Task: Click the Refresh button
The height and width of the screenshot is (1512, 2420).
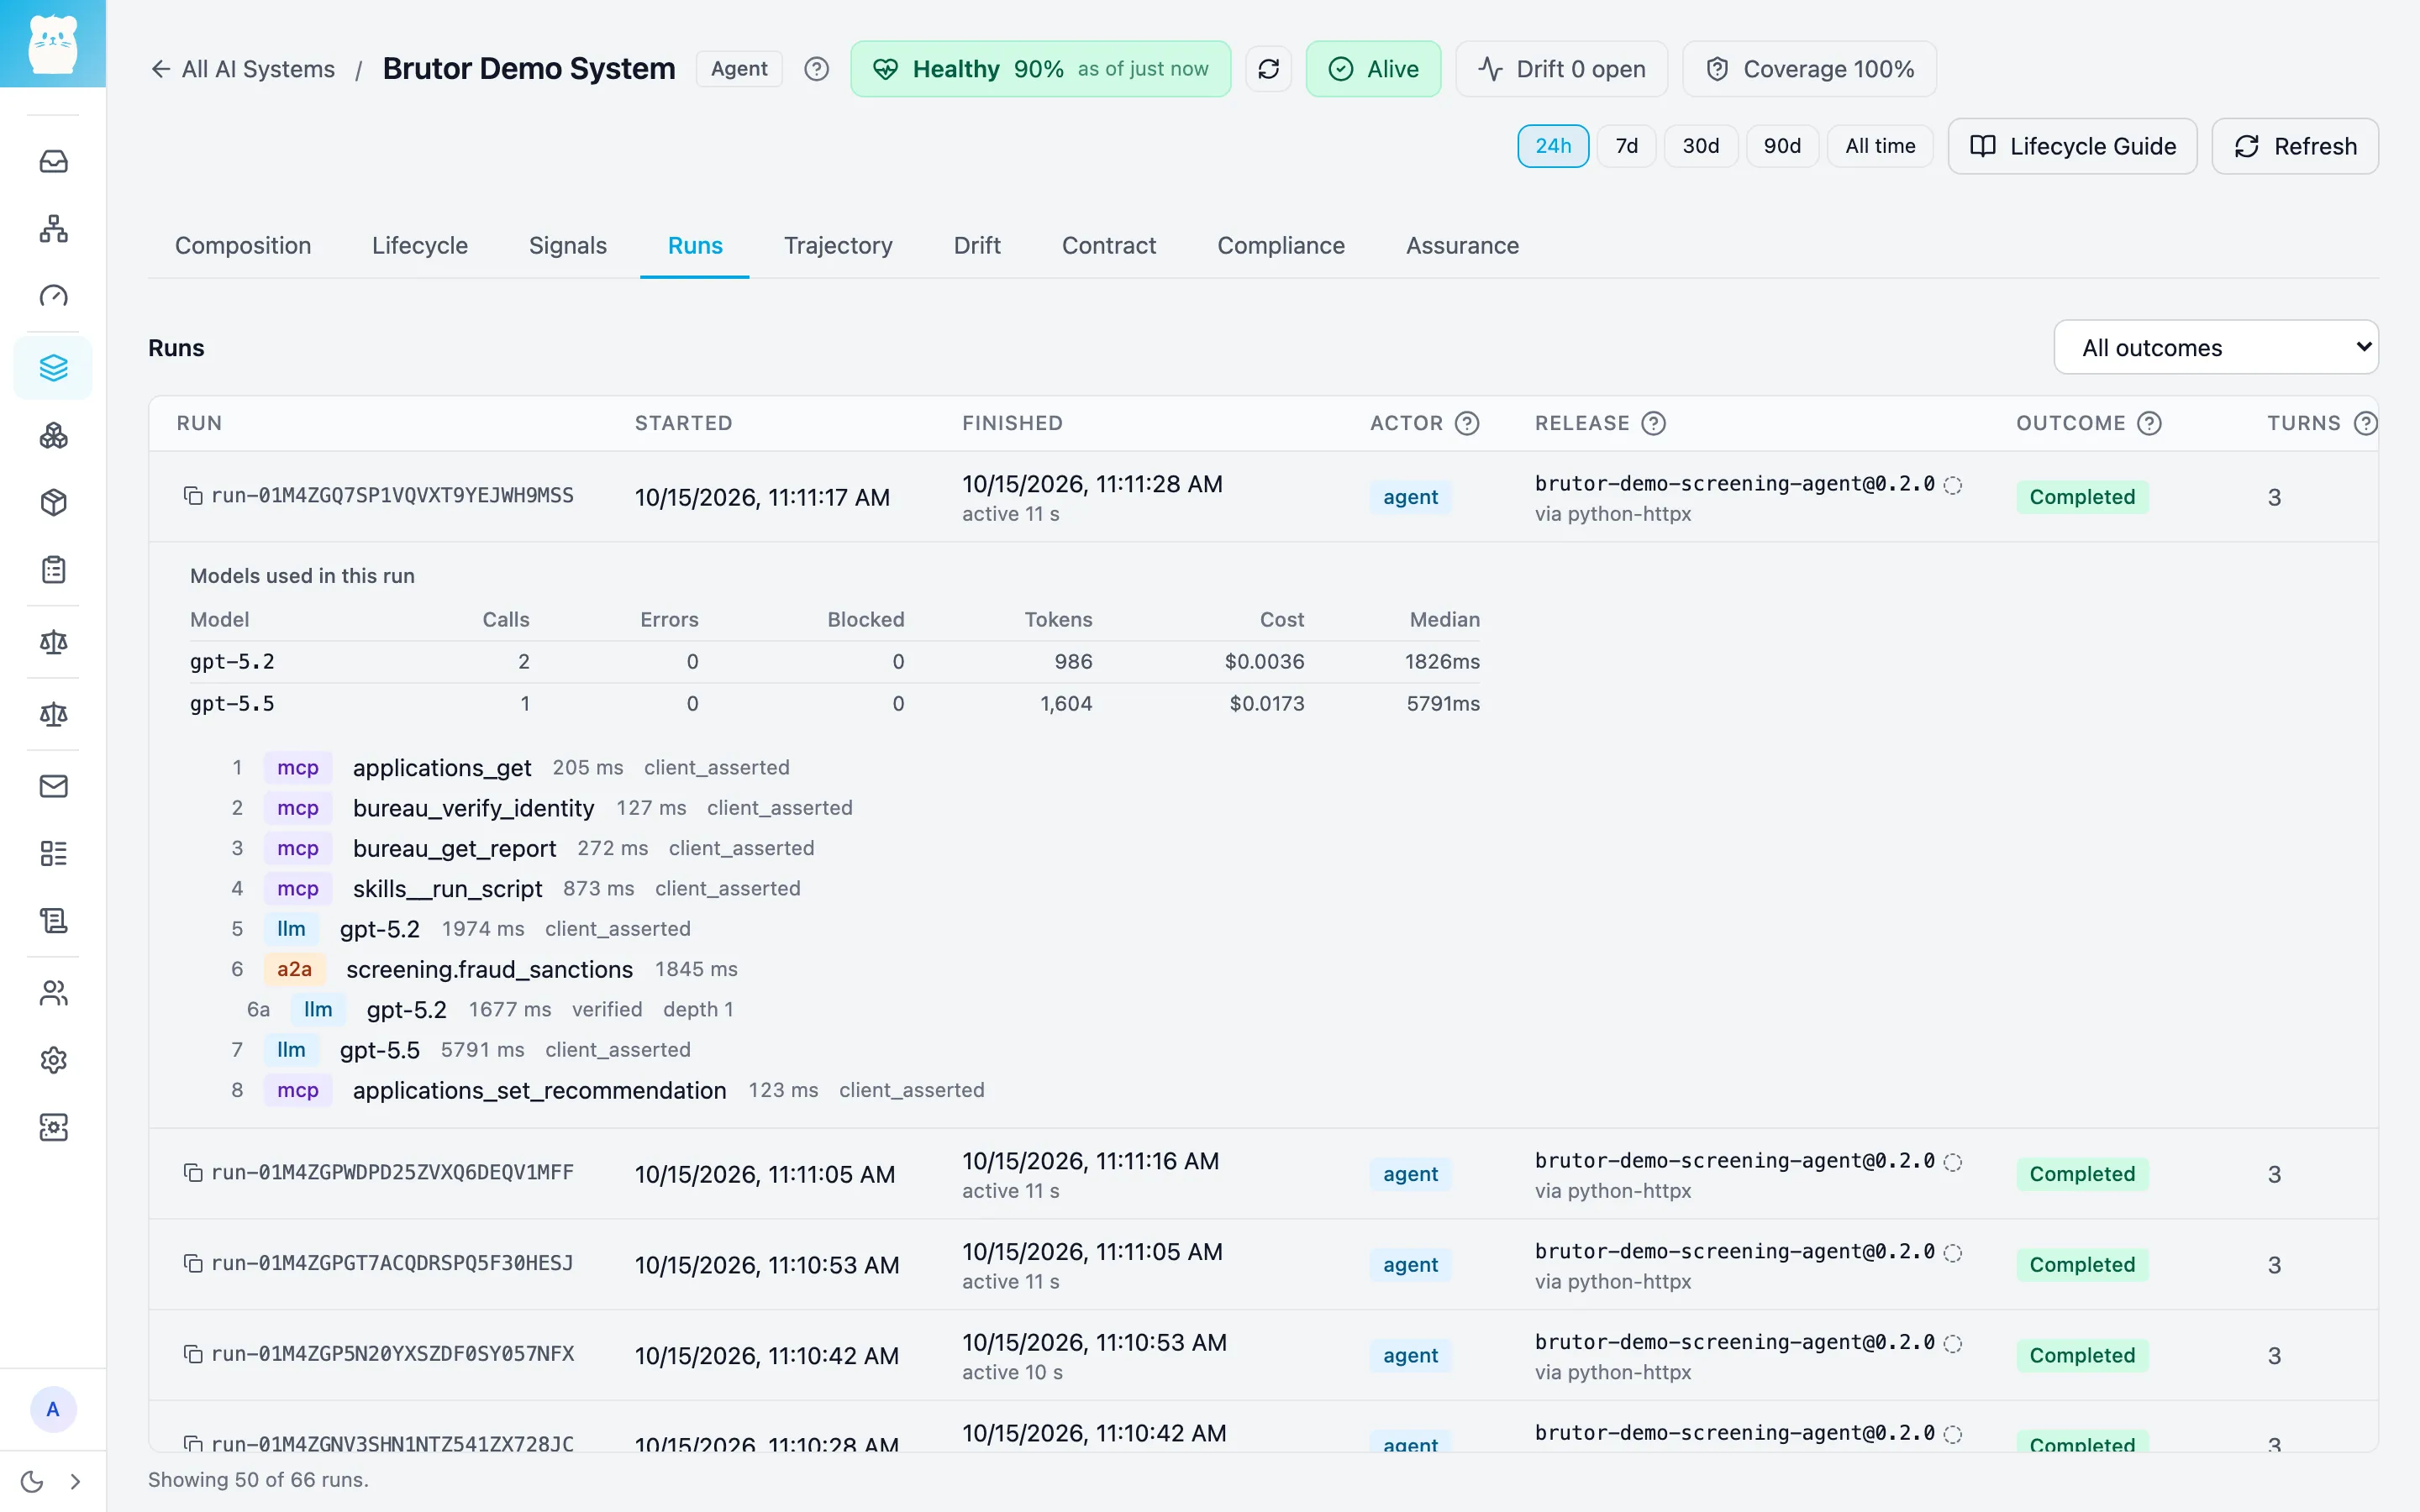Action: [2295, 146]
